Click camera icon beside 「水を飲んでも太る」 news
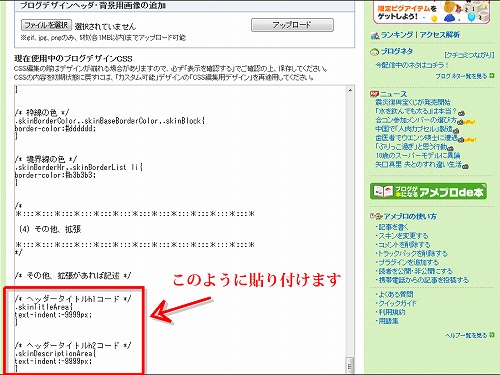 coord(462,113)
